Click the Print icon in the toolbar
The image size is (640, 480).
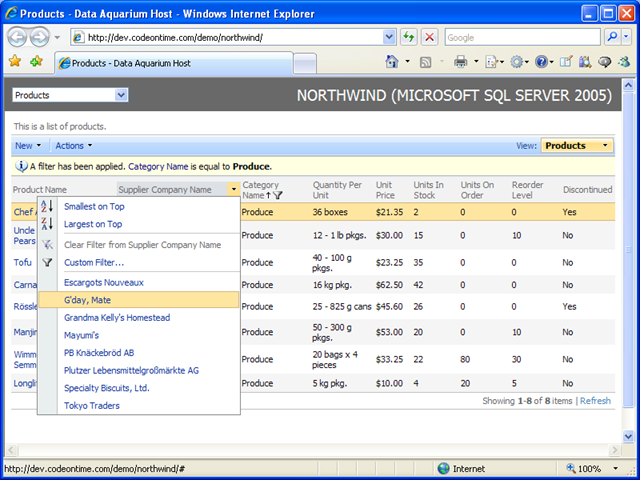(x=460, y=62)
